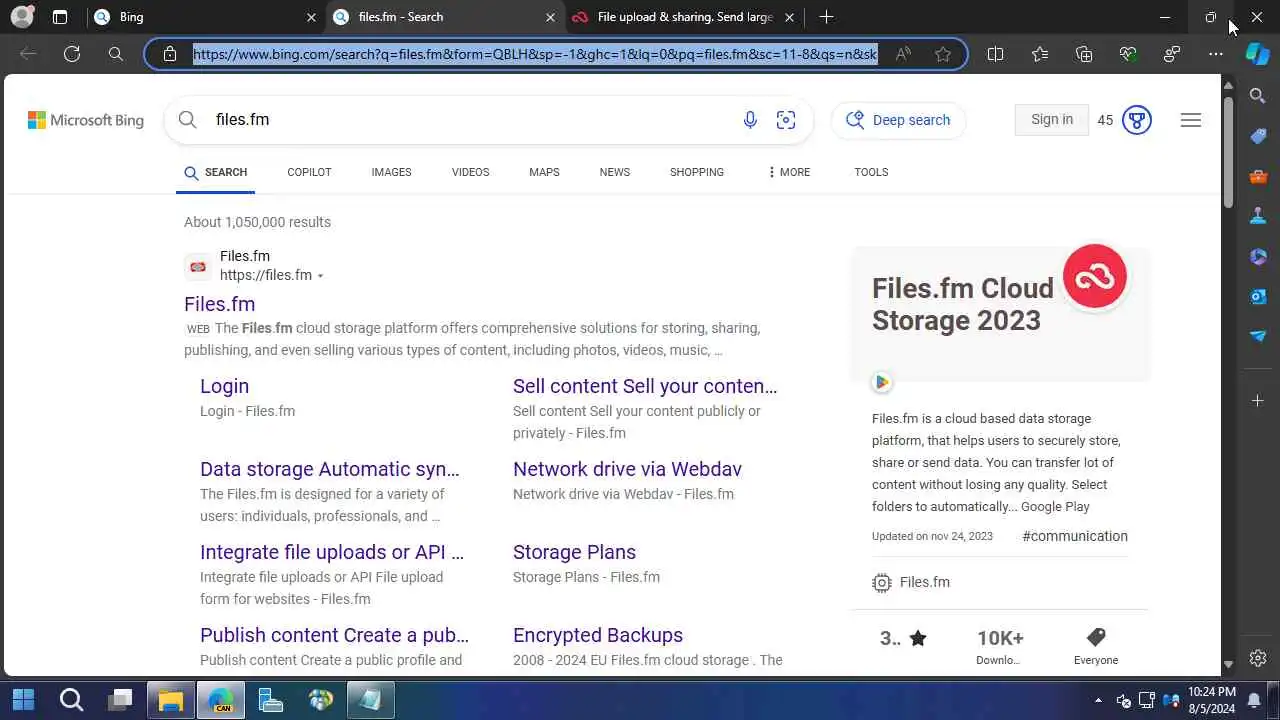1280x720 pixels.
Task: Open the Login sitelink
Action: [x=224, y=386]
